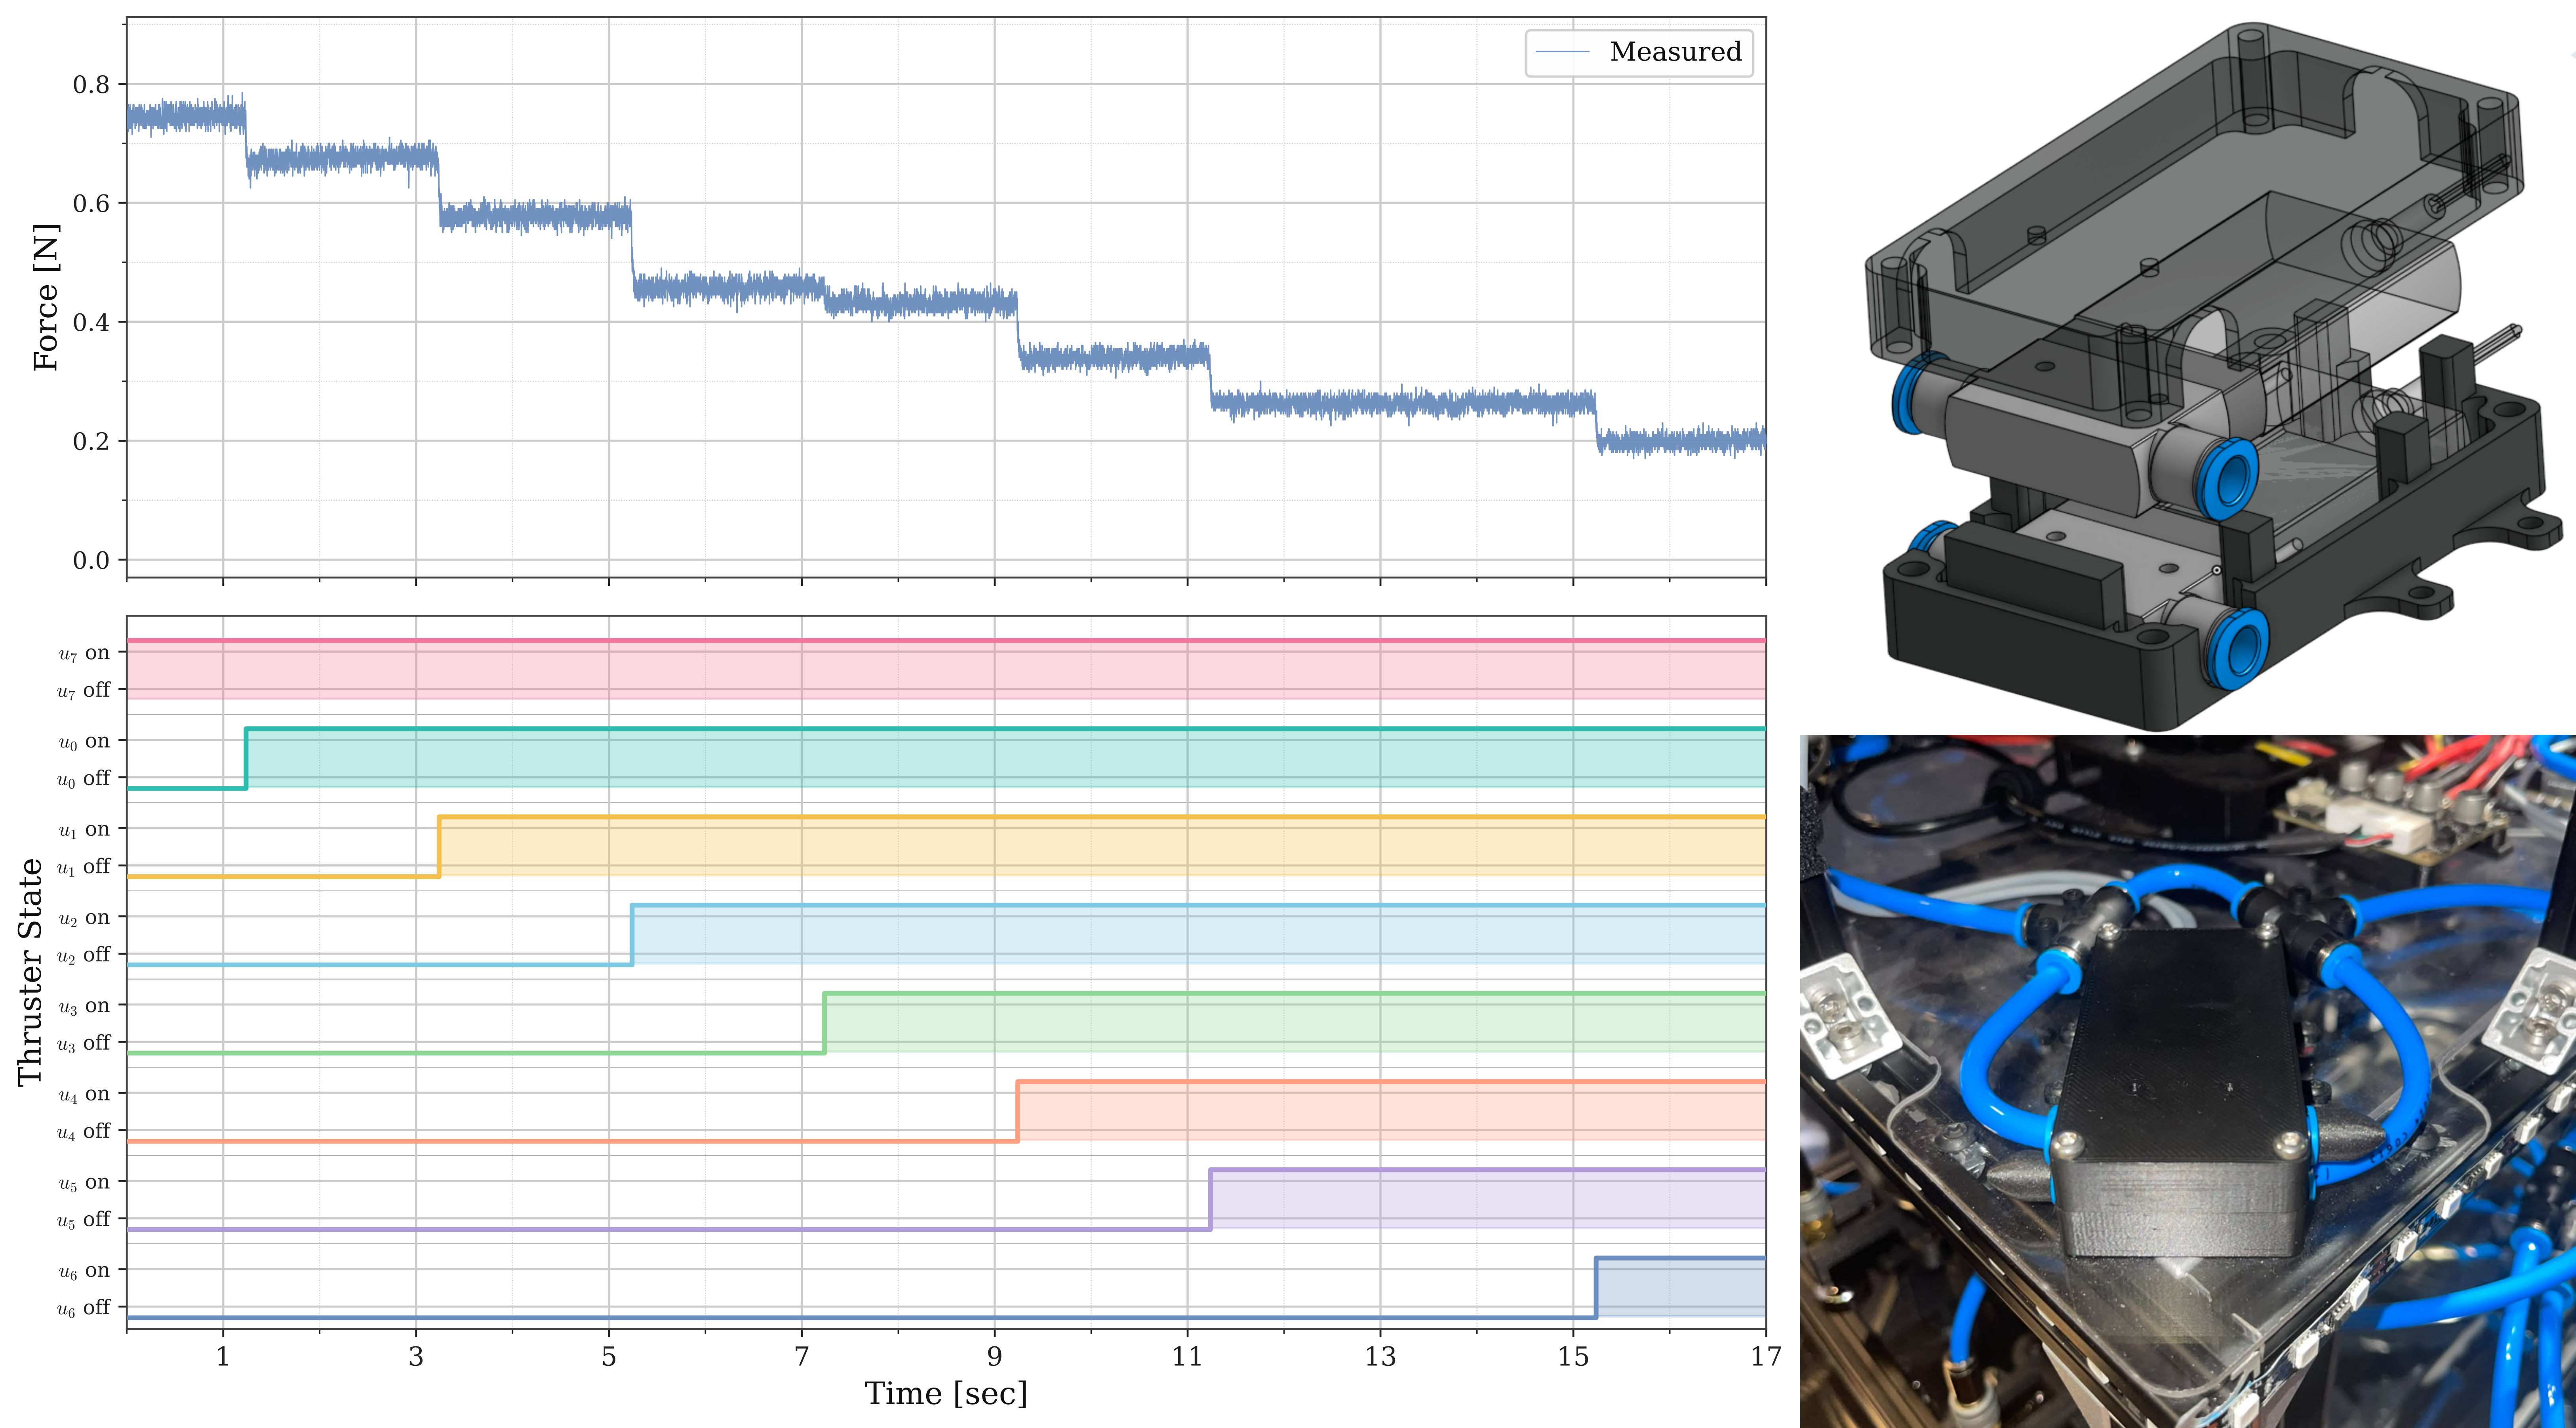Click the time axis tick label 9
This screenshot has height=1428, width=2576.
[x=995, y=1357]
